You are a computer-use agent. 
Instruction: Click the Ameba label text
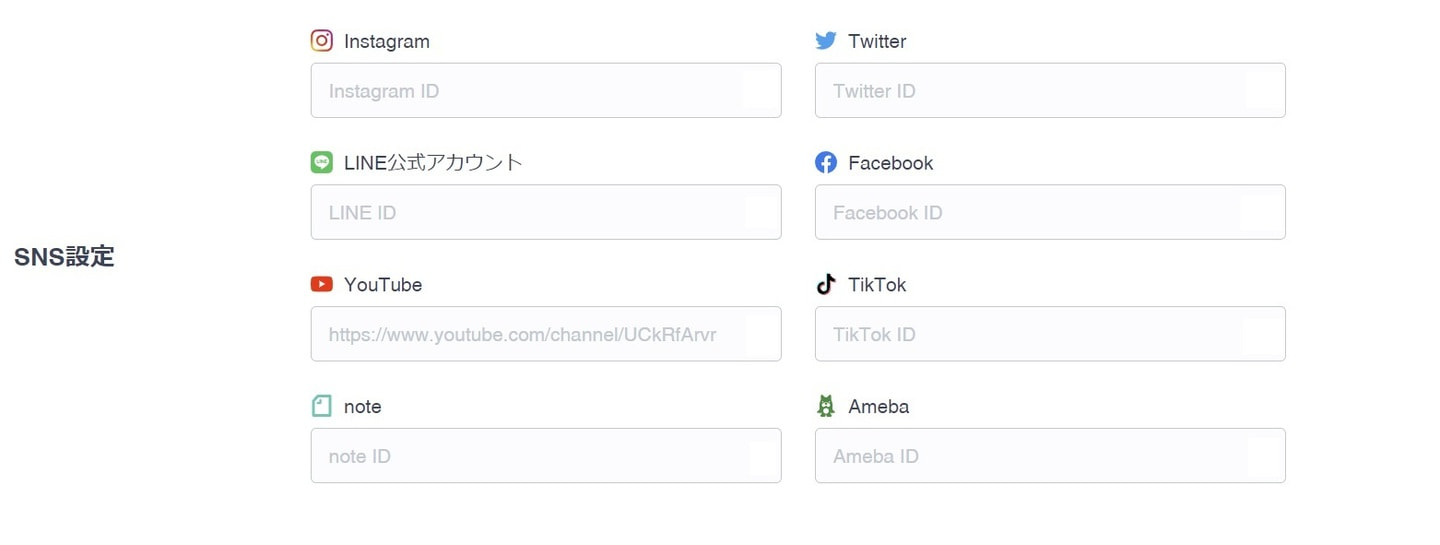coord(878,407)
